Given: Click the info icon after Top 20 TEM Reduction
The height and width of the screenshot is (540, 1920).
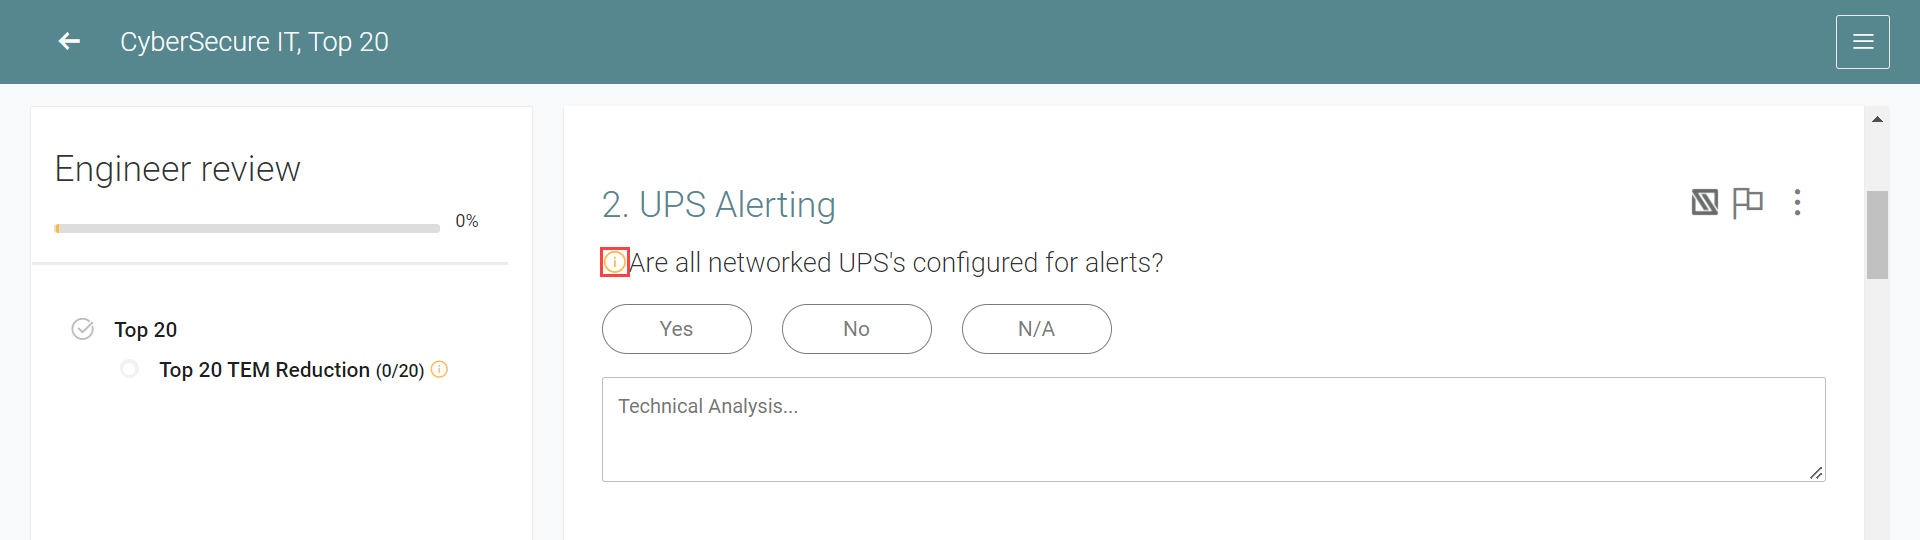Looking at the screenshot, I should click(x=439, y=370).
